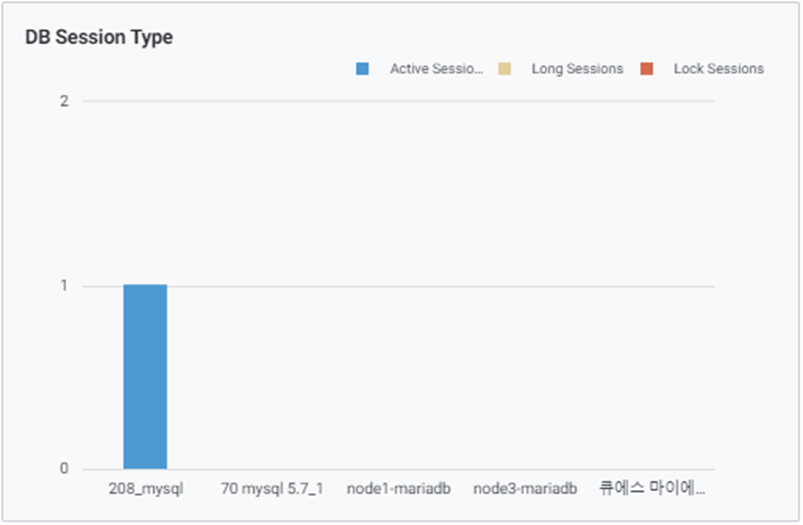
Task: Toggle the truncated Active Sessions legend label
Action: pyautogui.click(x=436, y=69)
